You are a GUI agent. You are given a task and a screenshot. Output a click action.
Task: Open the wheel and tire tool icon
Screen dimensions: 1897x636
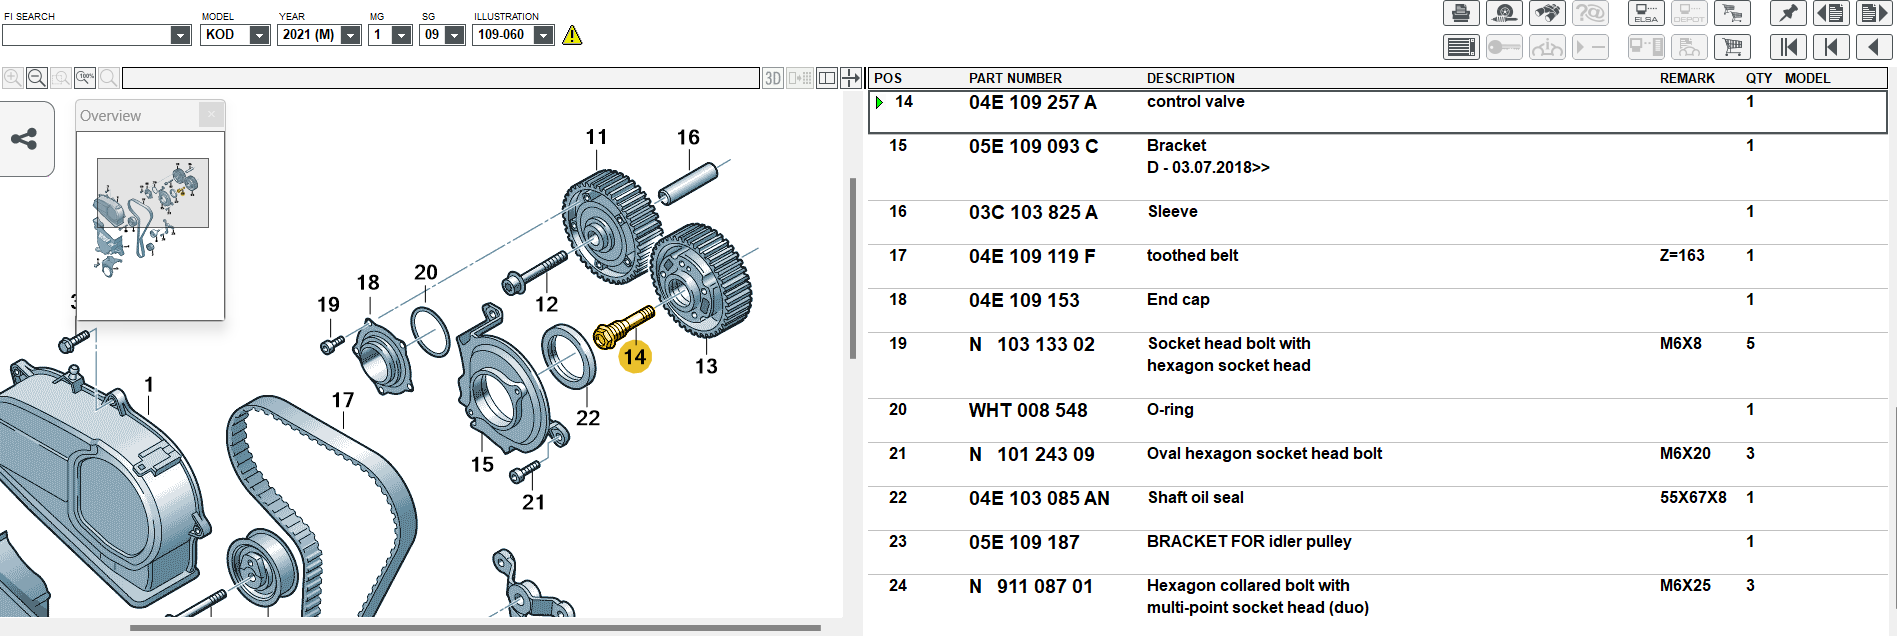point(1504,13)
